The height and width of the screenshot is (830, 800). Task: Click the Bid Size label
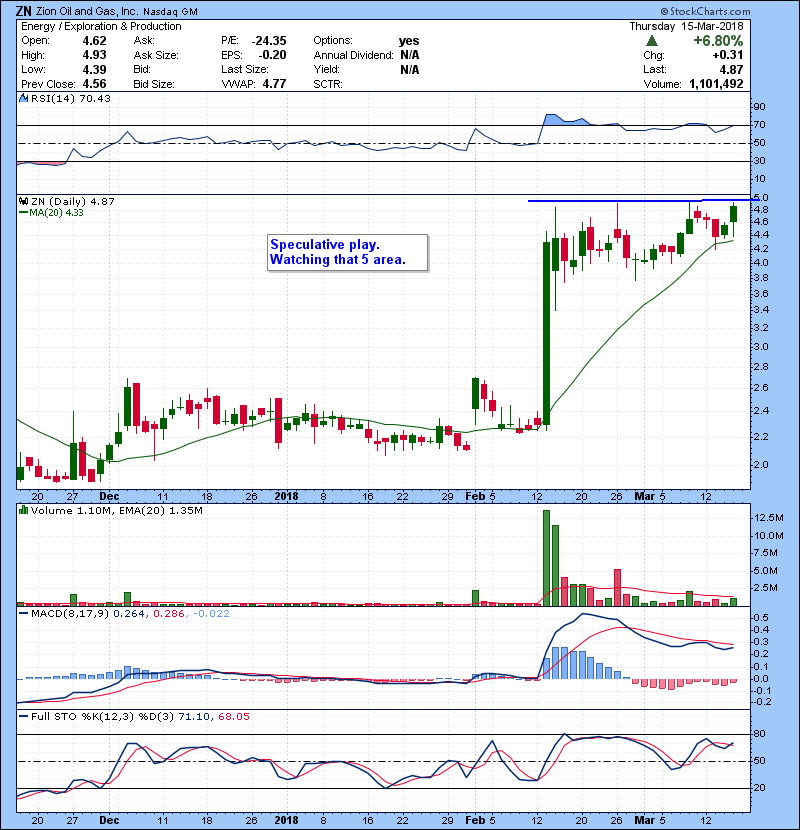[x=154, y=84]
